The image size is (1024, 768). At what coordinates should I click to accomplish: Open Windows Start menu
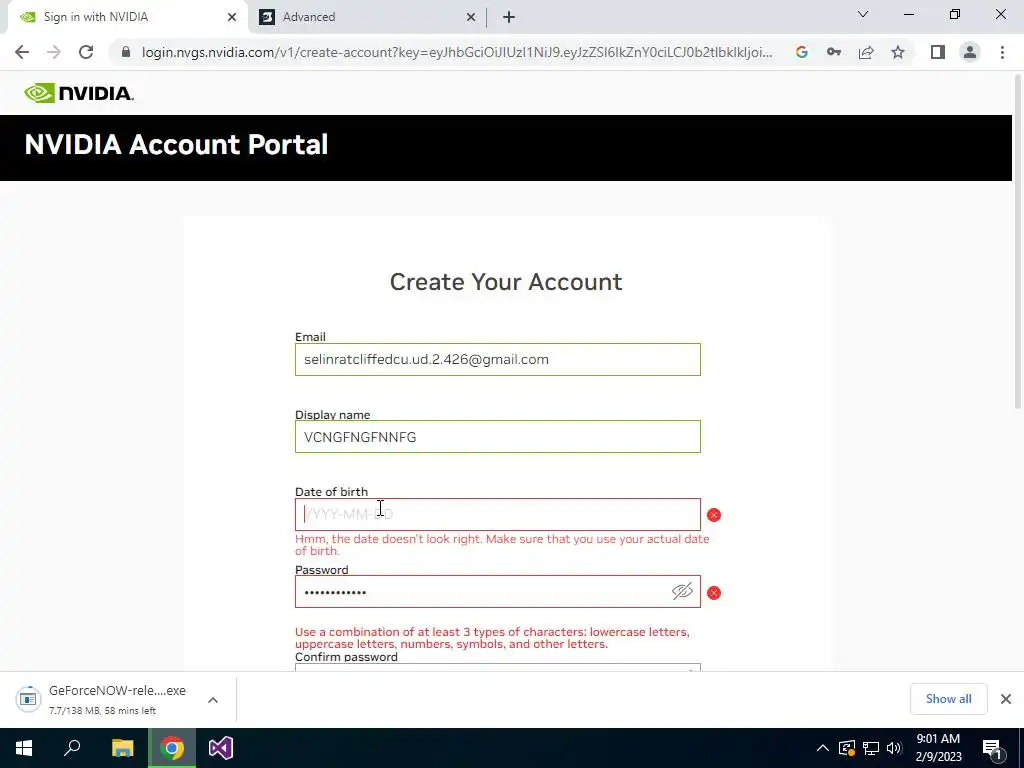pos(24,748)
